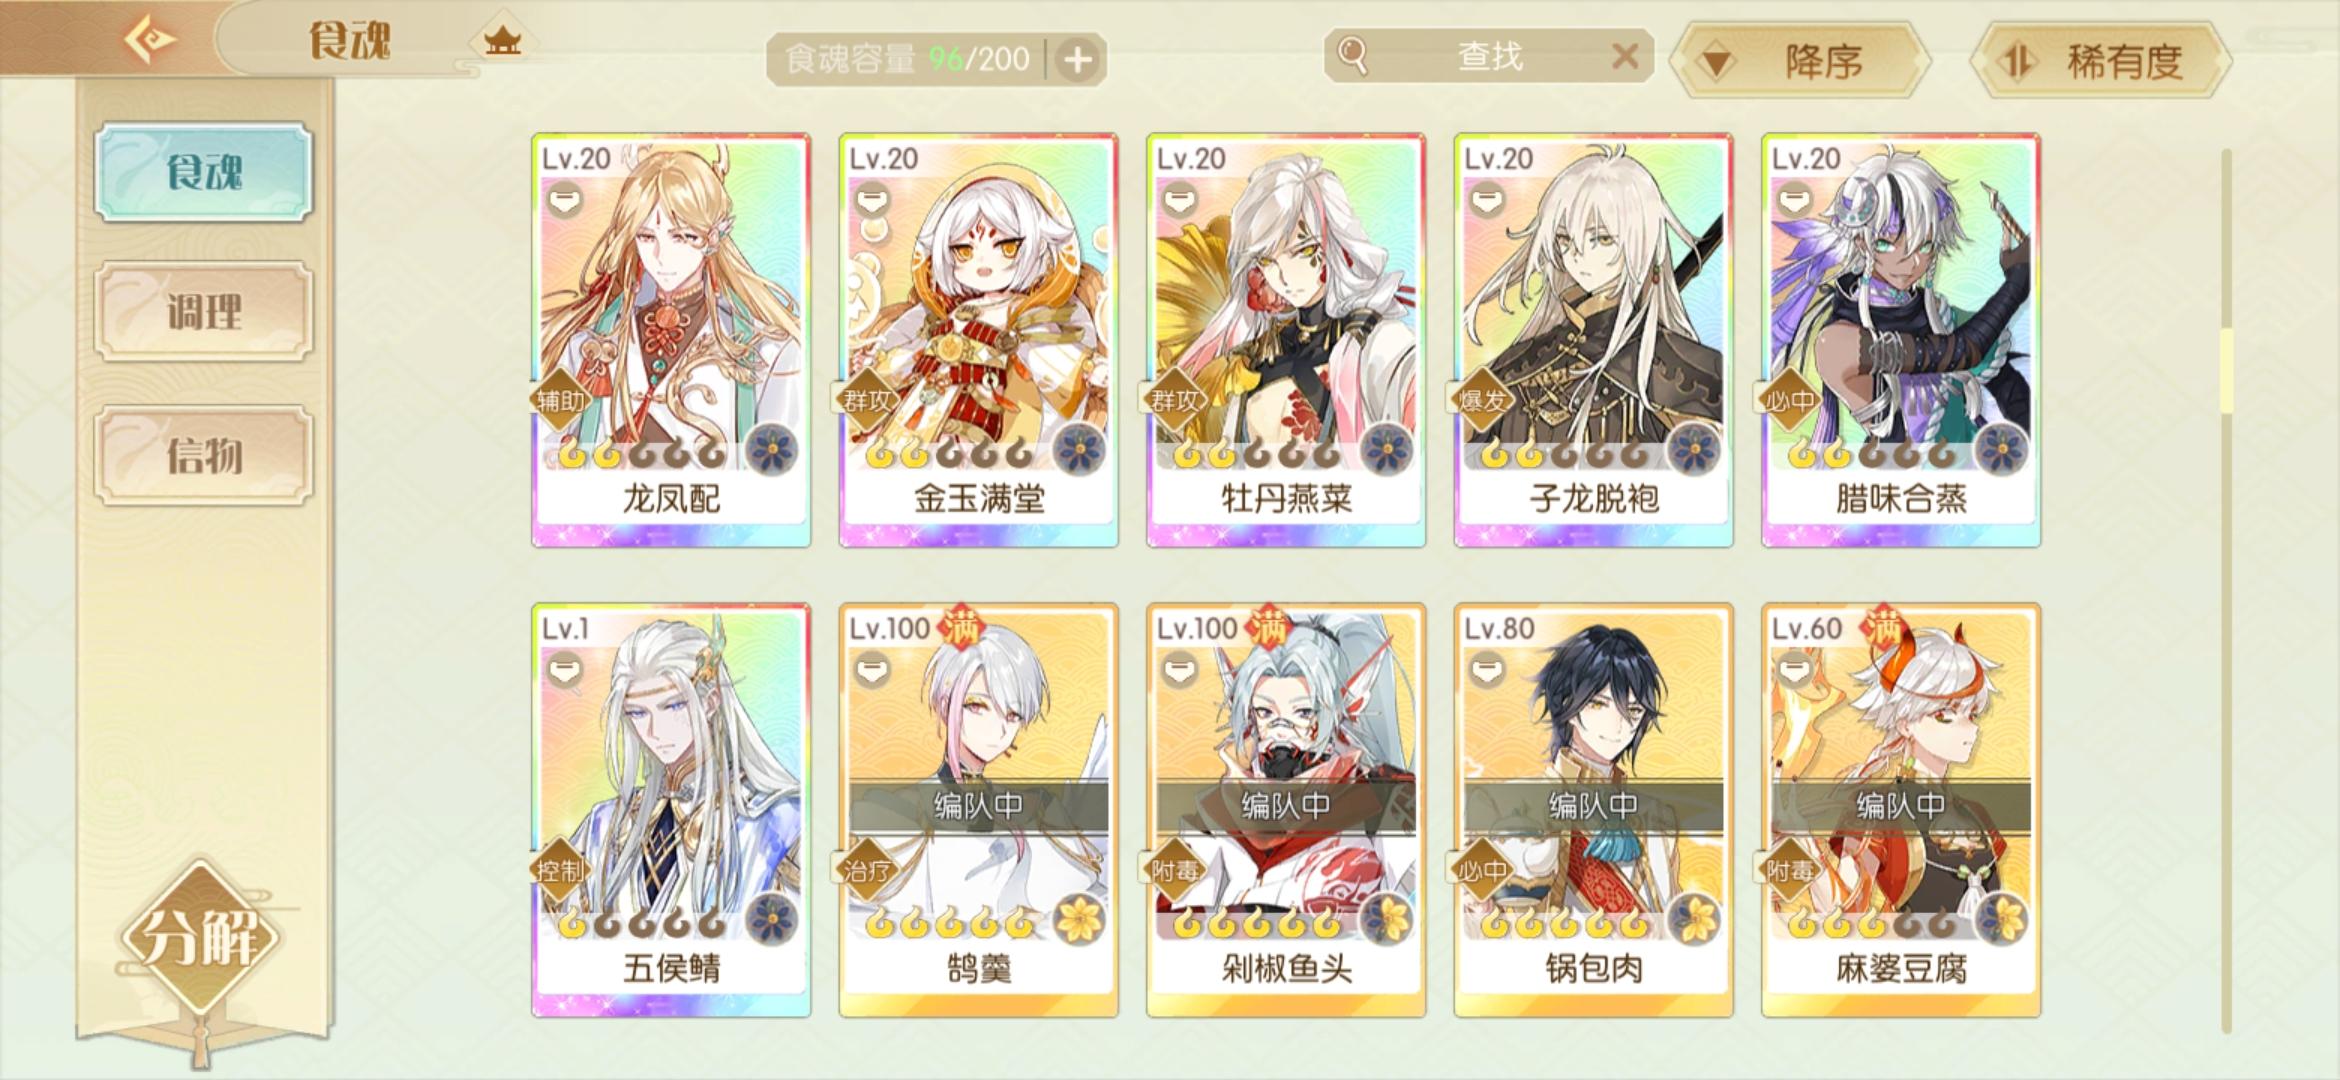Switch to the 调理 tab
This screenshot has width=2340, height=1080.
pyautogui.click(x=204, y=311)
